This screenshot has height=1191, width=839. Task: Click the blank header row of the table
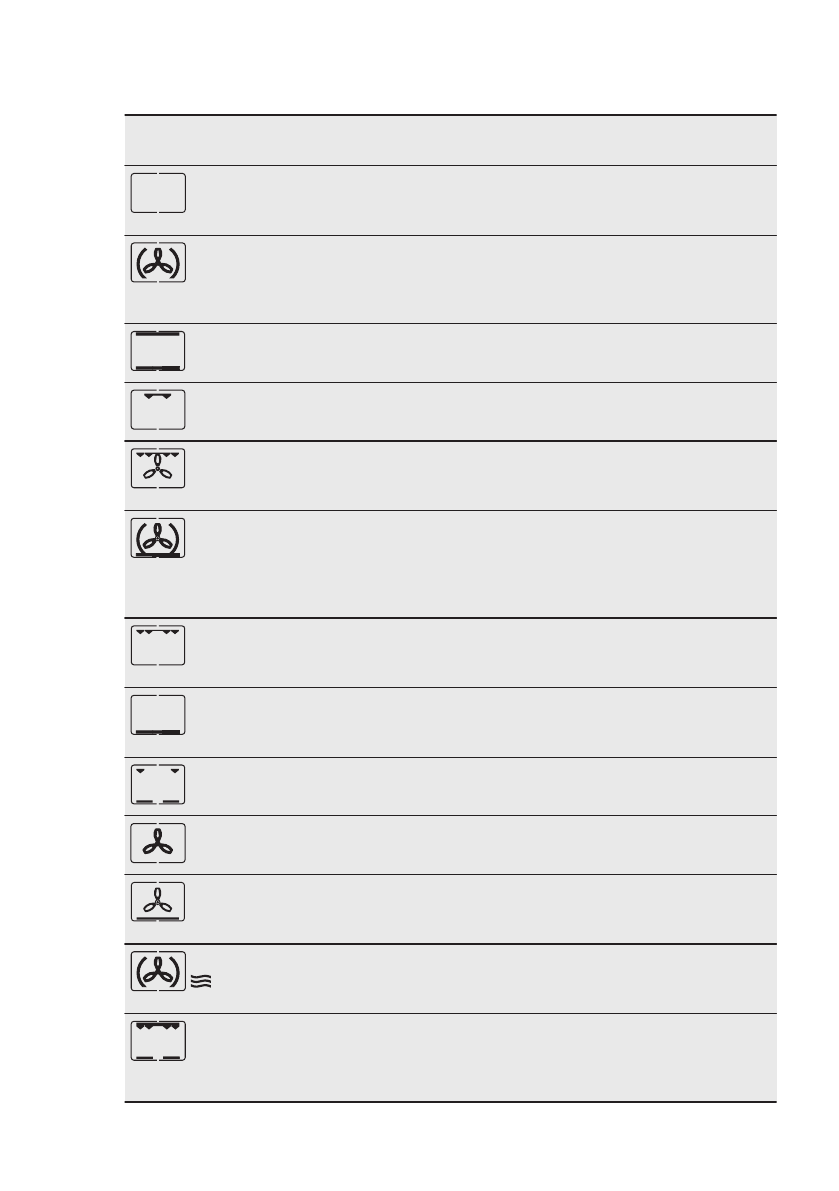[x=450, y=140]
